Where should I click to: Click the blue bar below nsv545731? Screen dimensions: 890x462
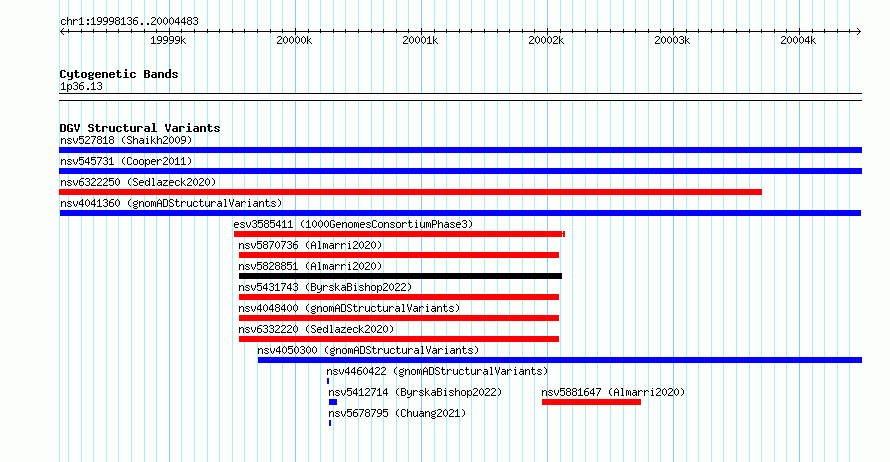click(460, 171)
